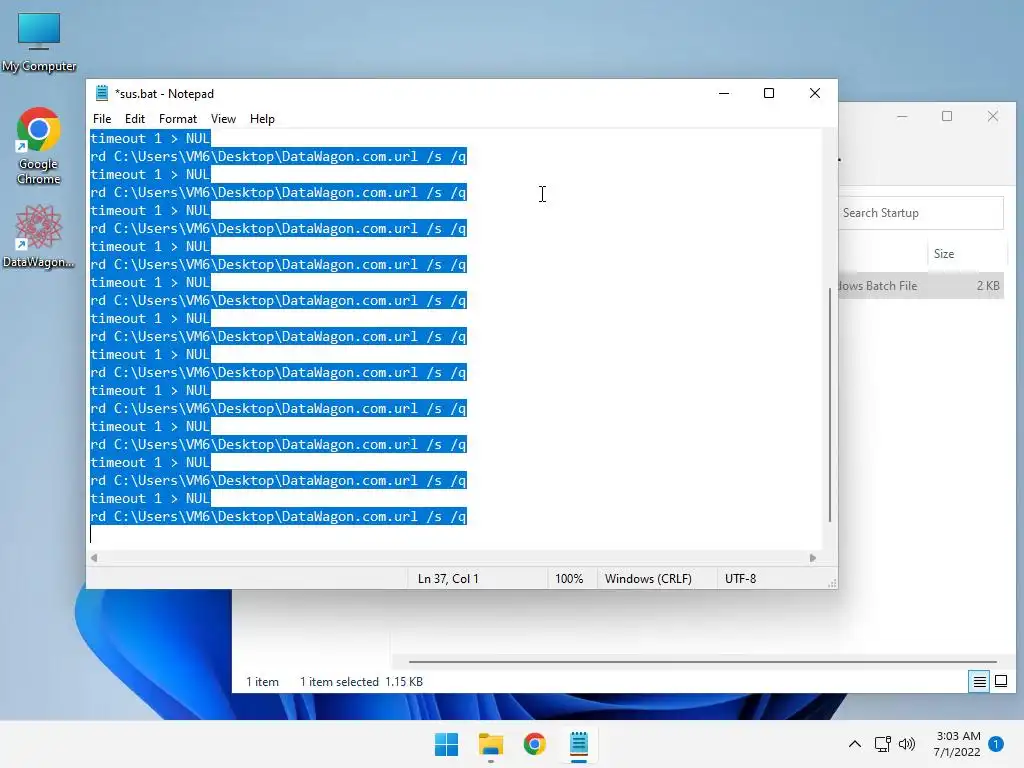Open the Windows Start button
1024x768 pixels.
tap(447, 744)
